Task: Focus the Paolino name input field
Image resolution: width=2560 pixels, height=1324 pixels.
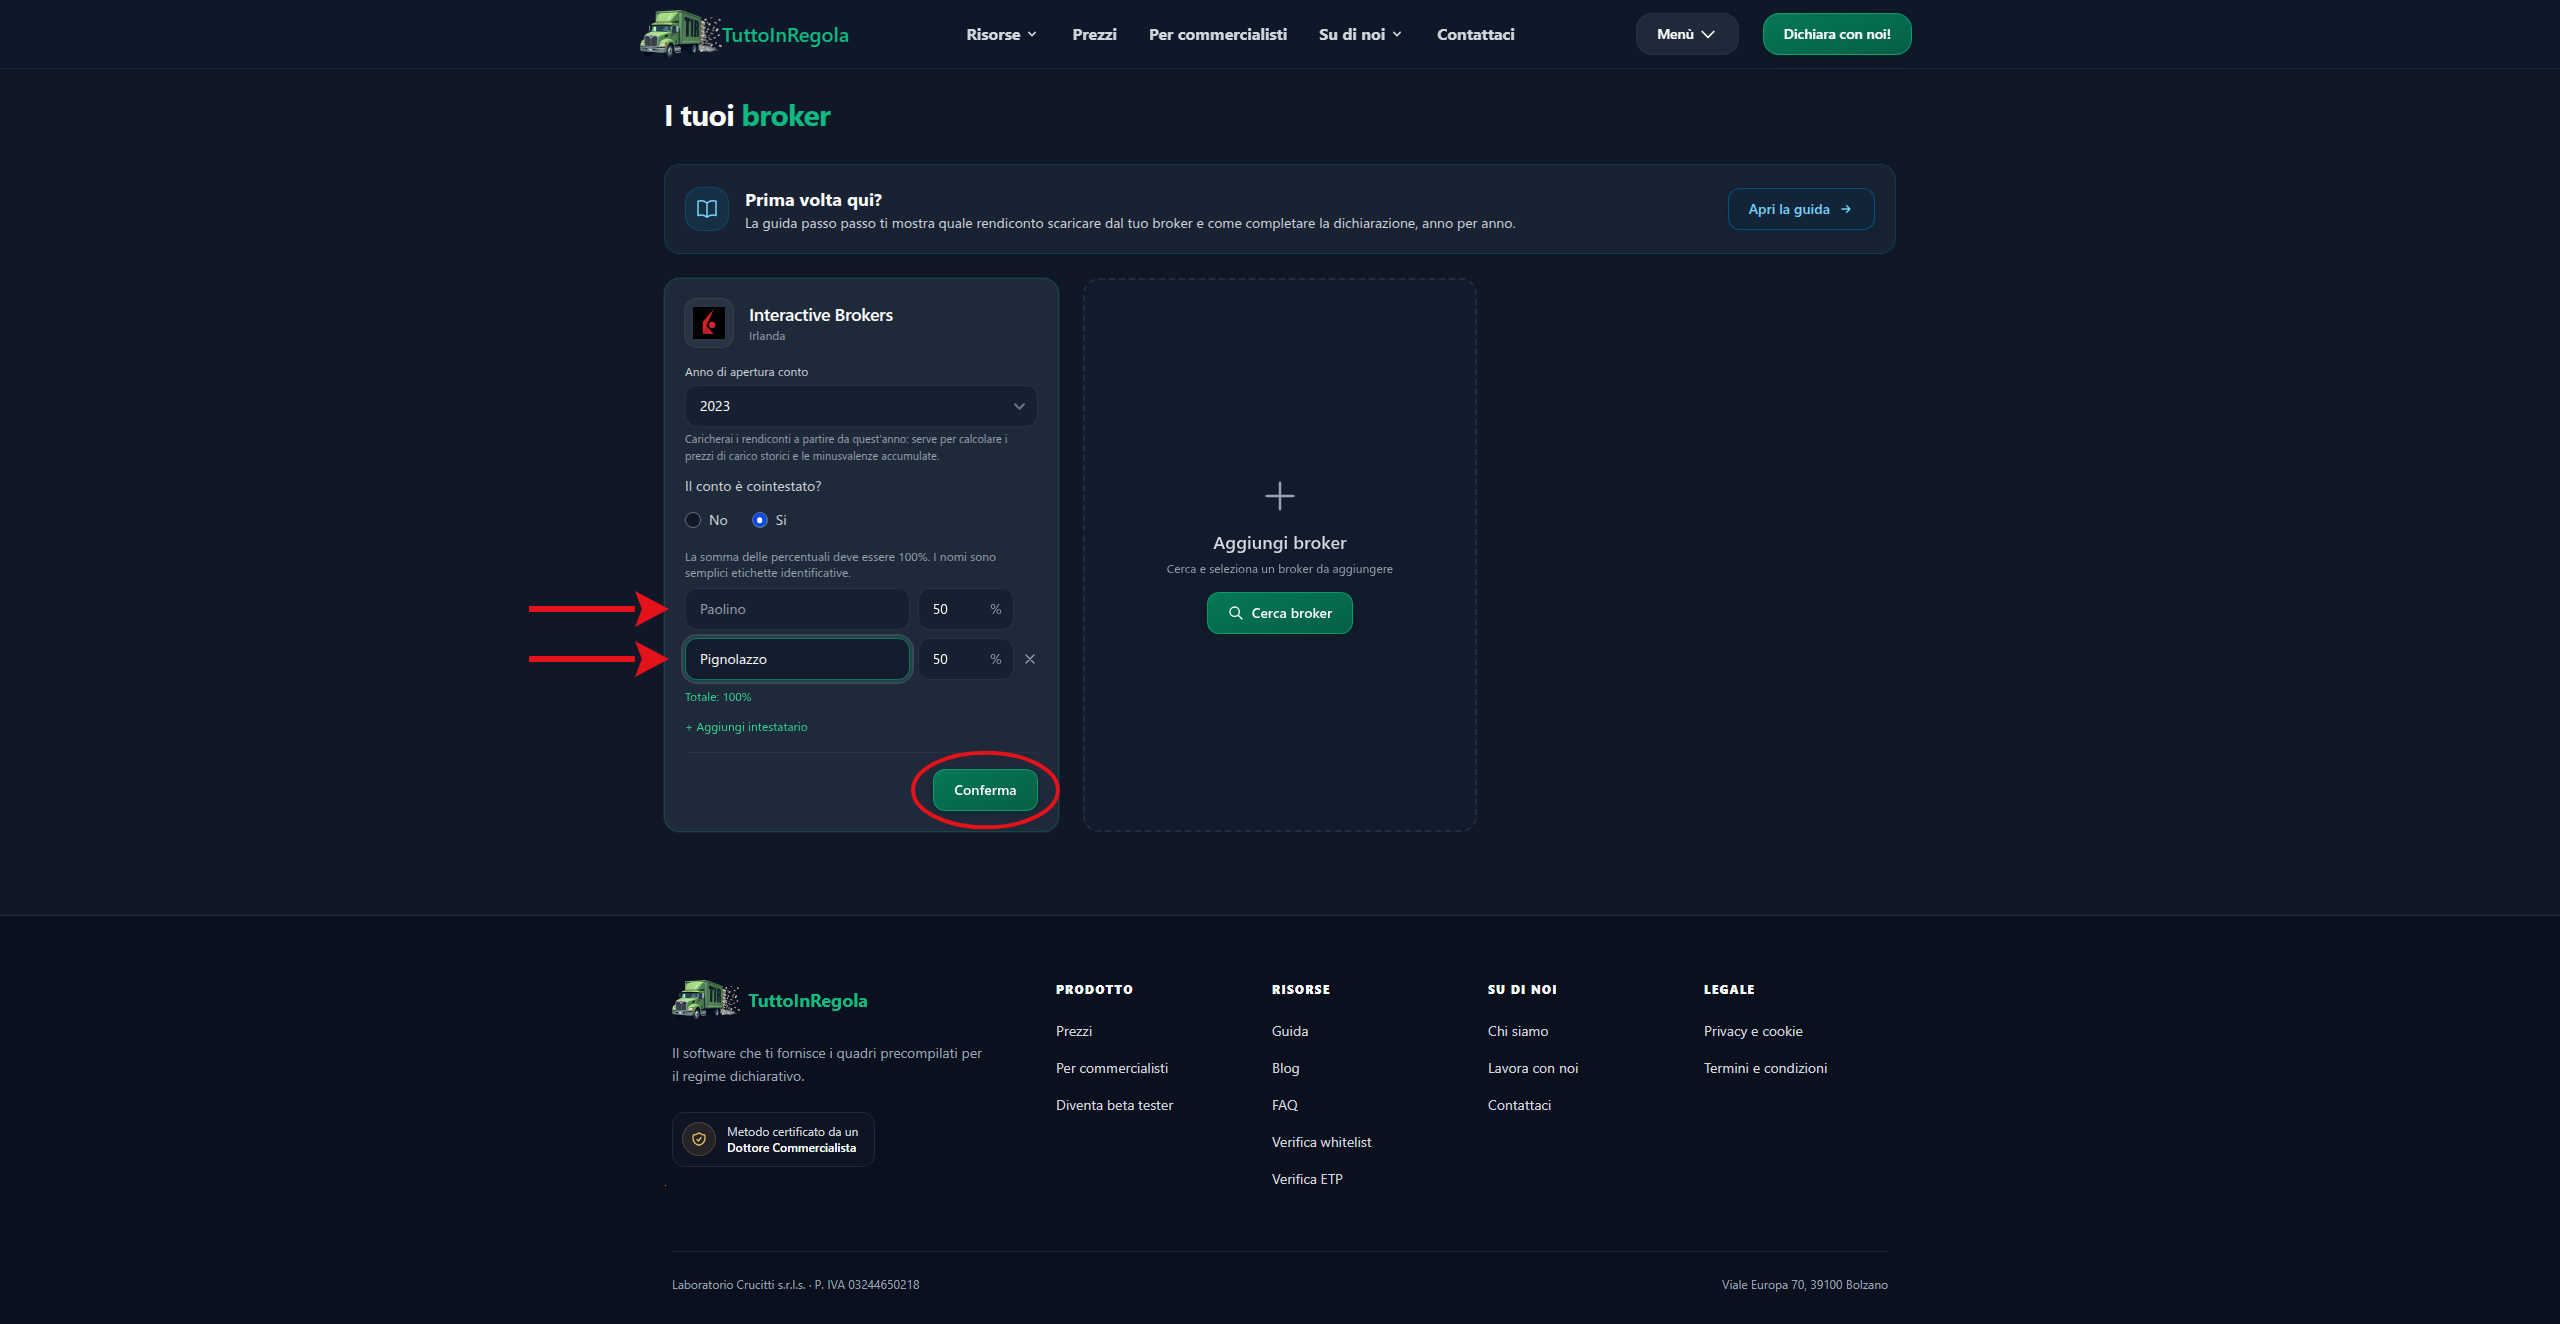Action: (x=797, y=609)
